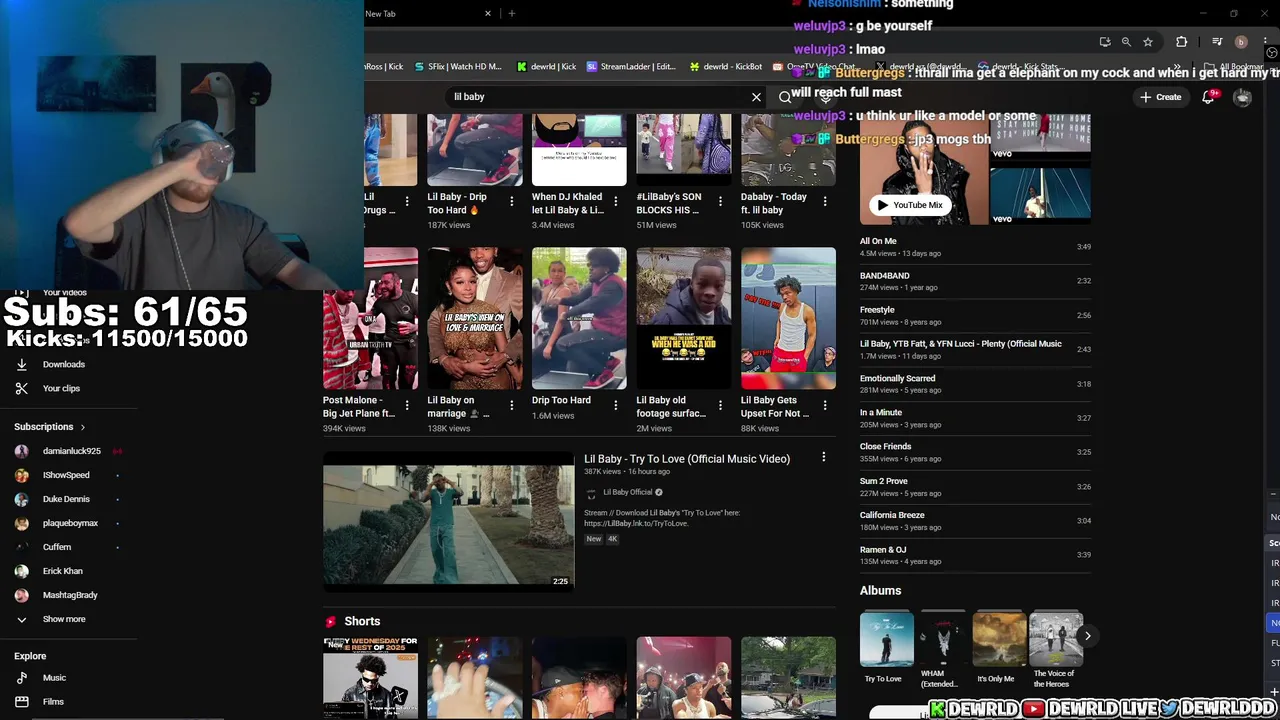1280x720 pixels.
Task: Open a new browser tab with plus
Action: 511,13
